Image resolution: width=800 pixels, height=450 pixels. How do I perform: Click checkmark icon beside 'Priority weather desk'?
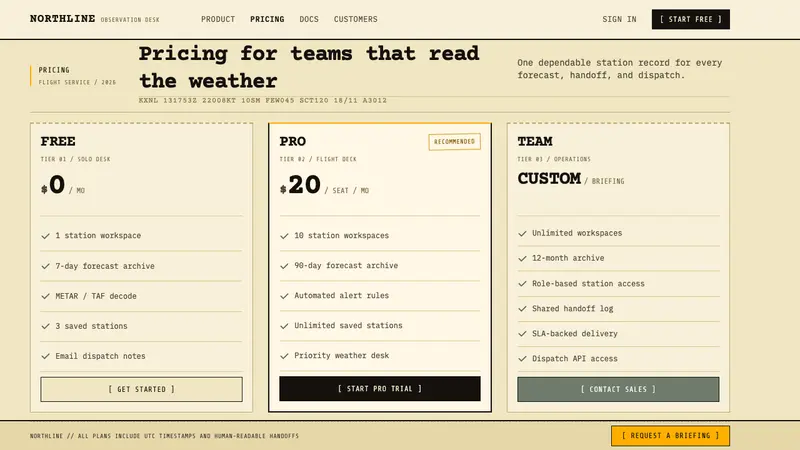(x=284, y=356)
